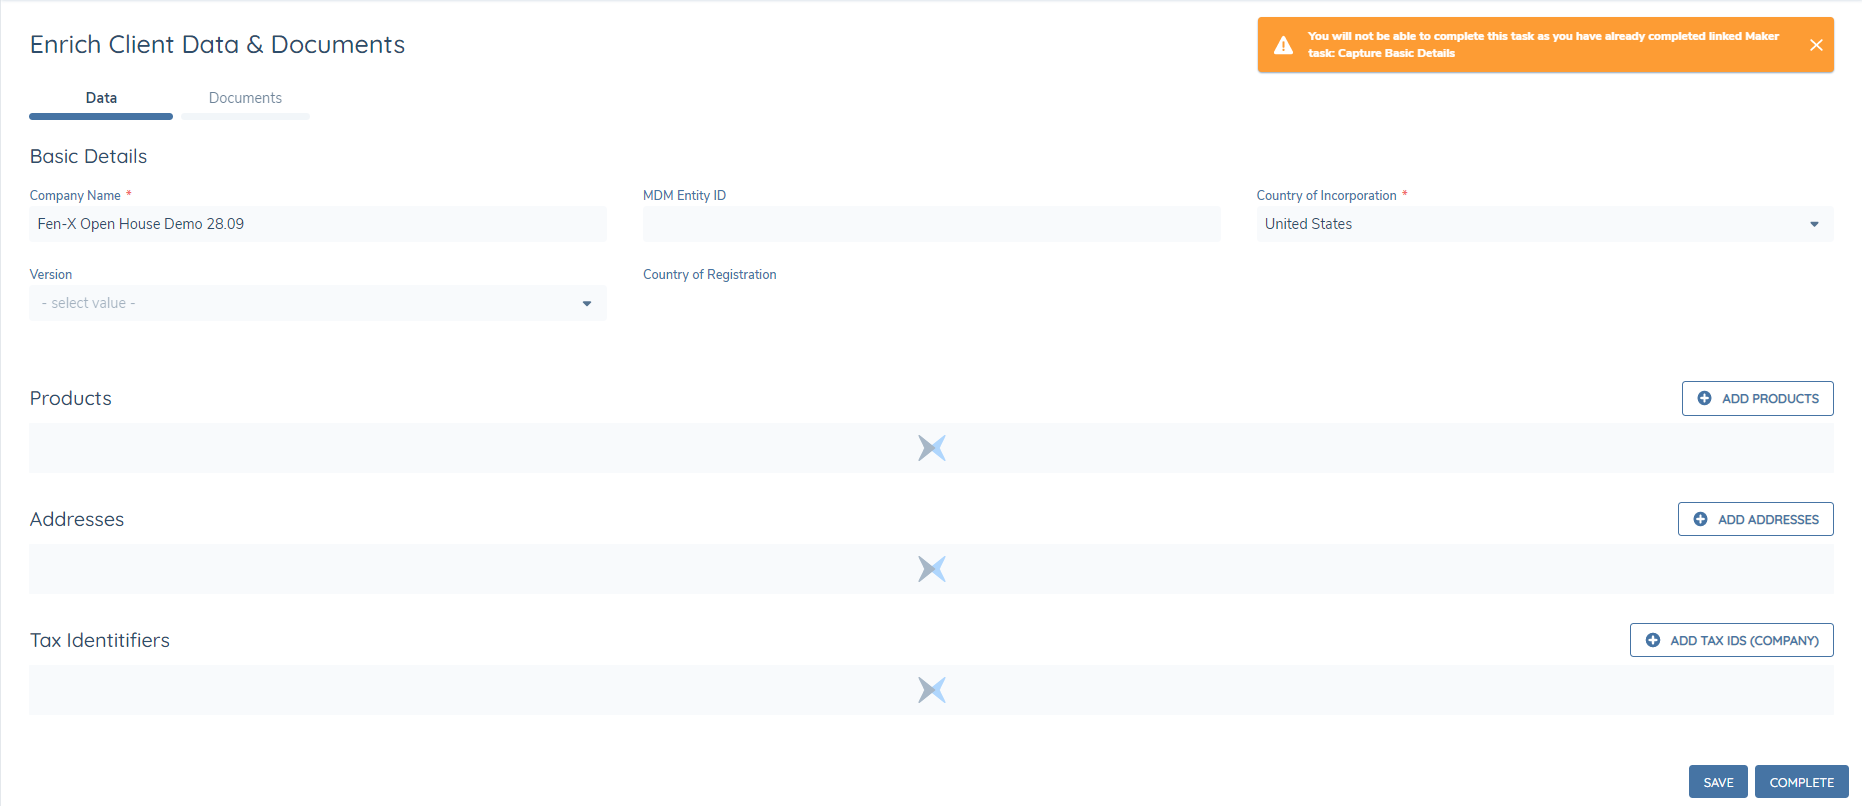Focus the Company Name input field
This screenshot has height=806, width=1862.
(x=317, y=224)
